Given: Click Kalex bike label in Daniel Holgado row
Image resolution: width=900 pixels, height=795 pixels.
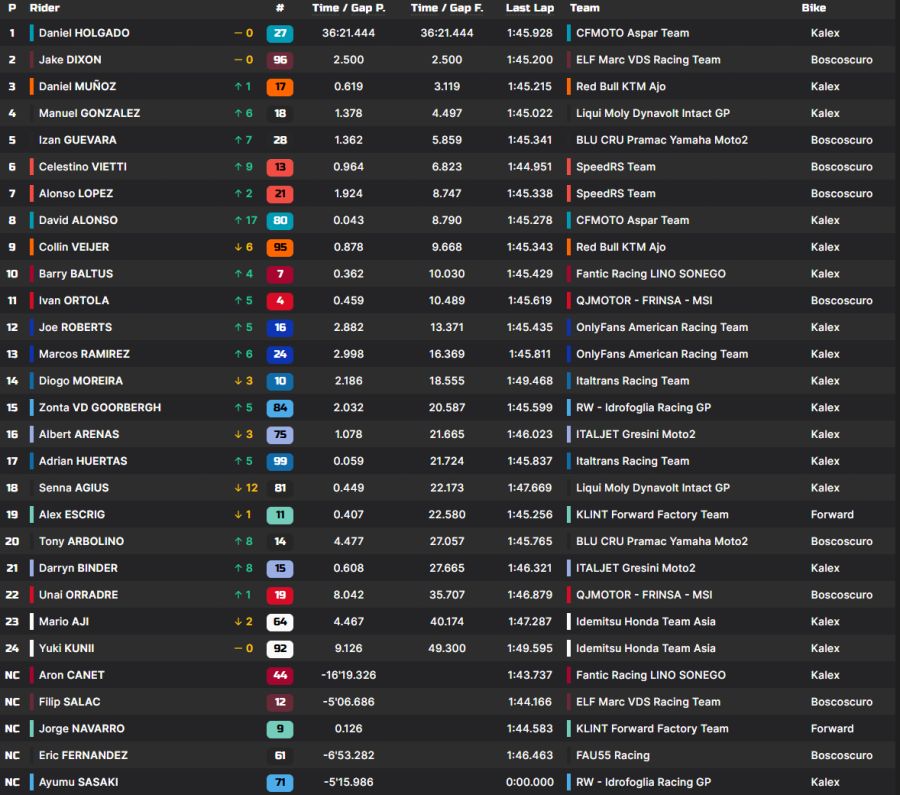Looking at the screenshot, I should coord(825,33).
